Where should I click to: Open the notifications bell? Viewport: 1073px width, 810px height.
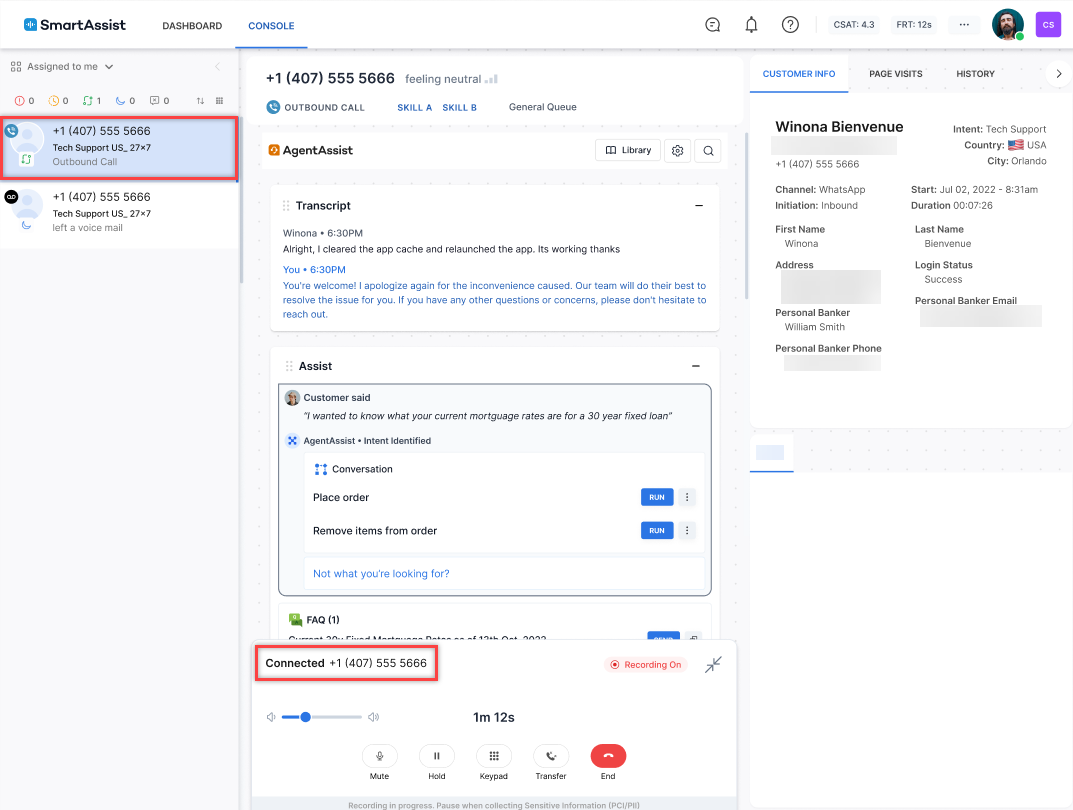751,24
